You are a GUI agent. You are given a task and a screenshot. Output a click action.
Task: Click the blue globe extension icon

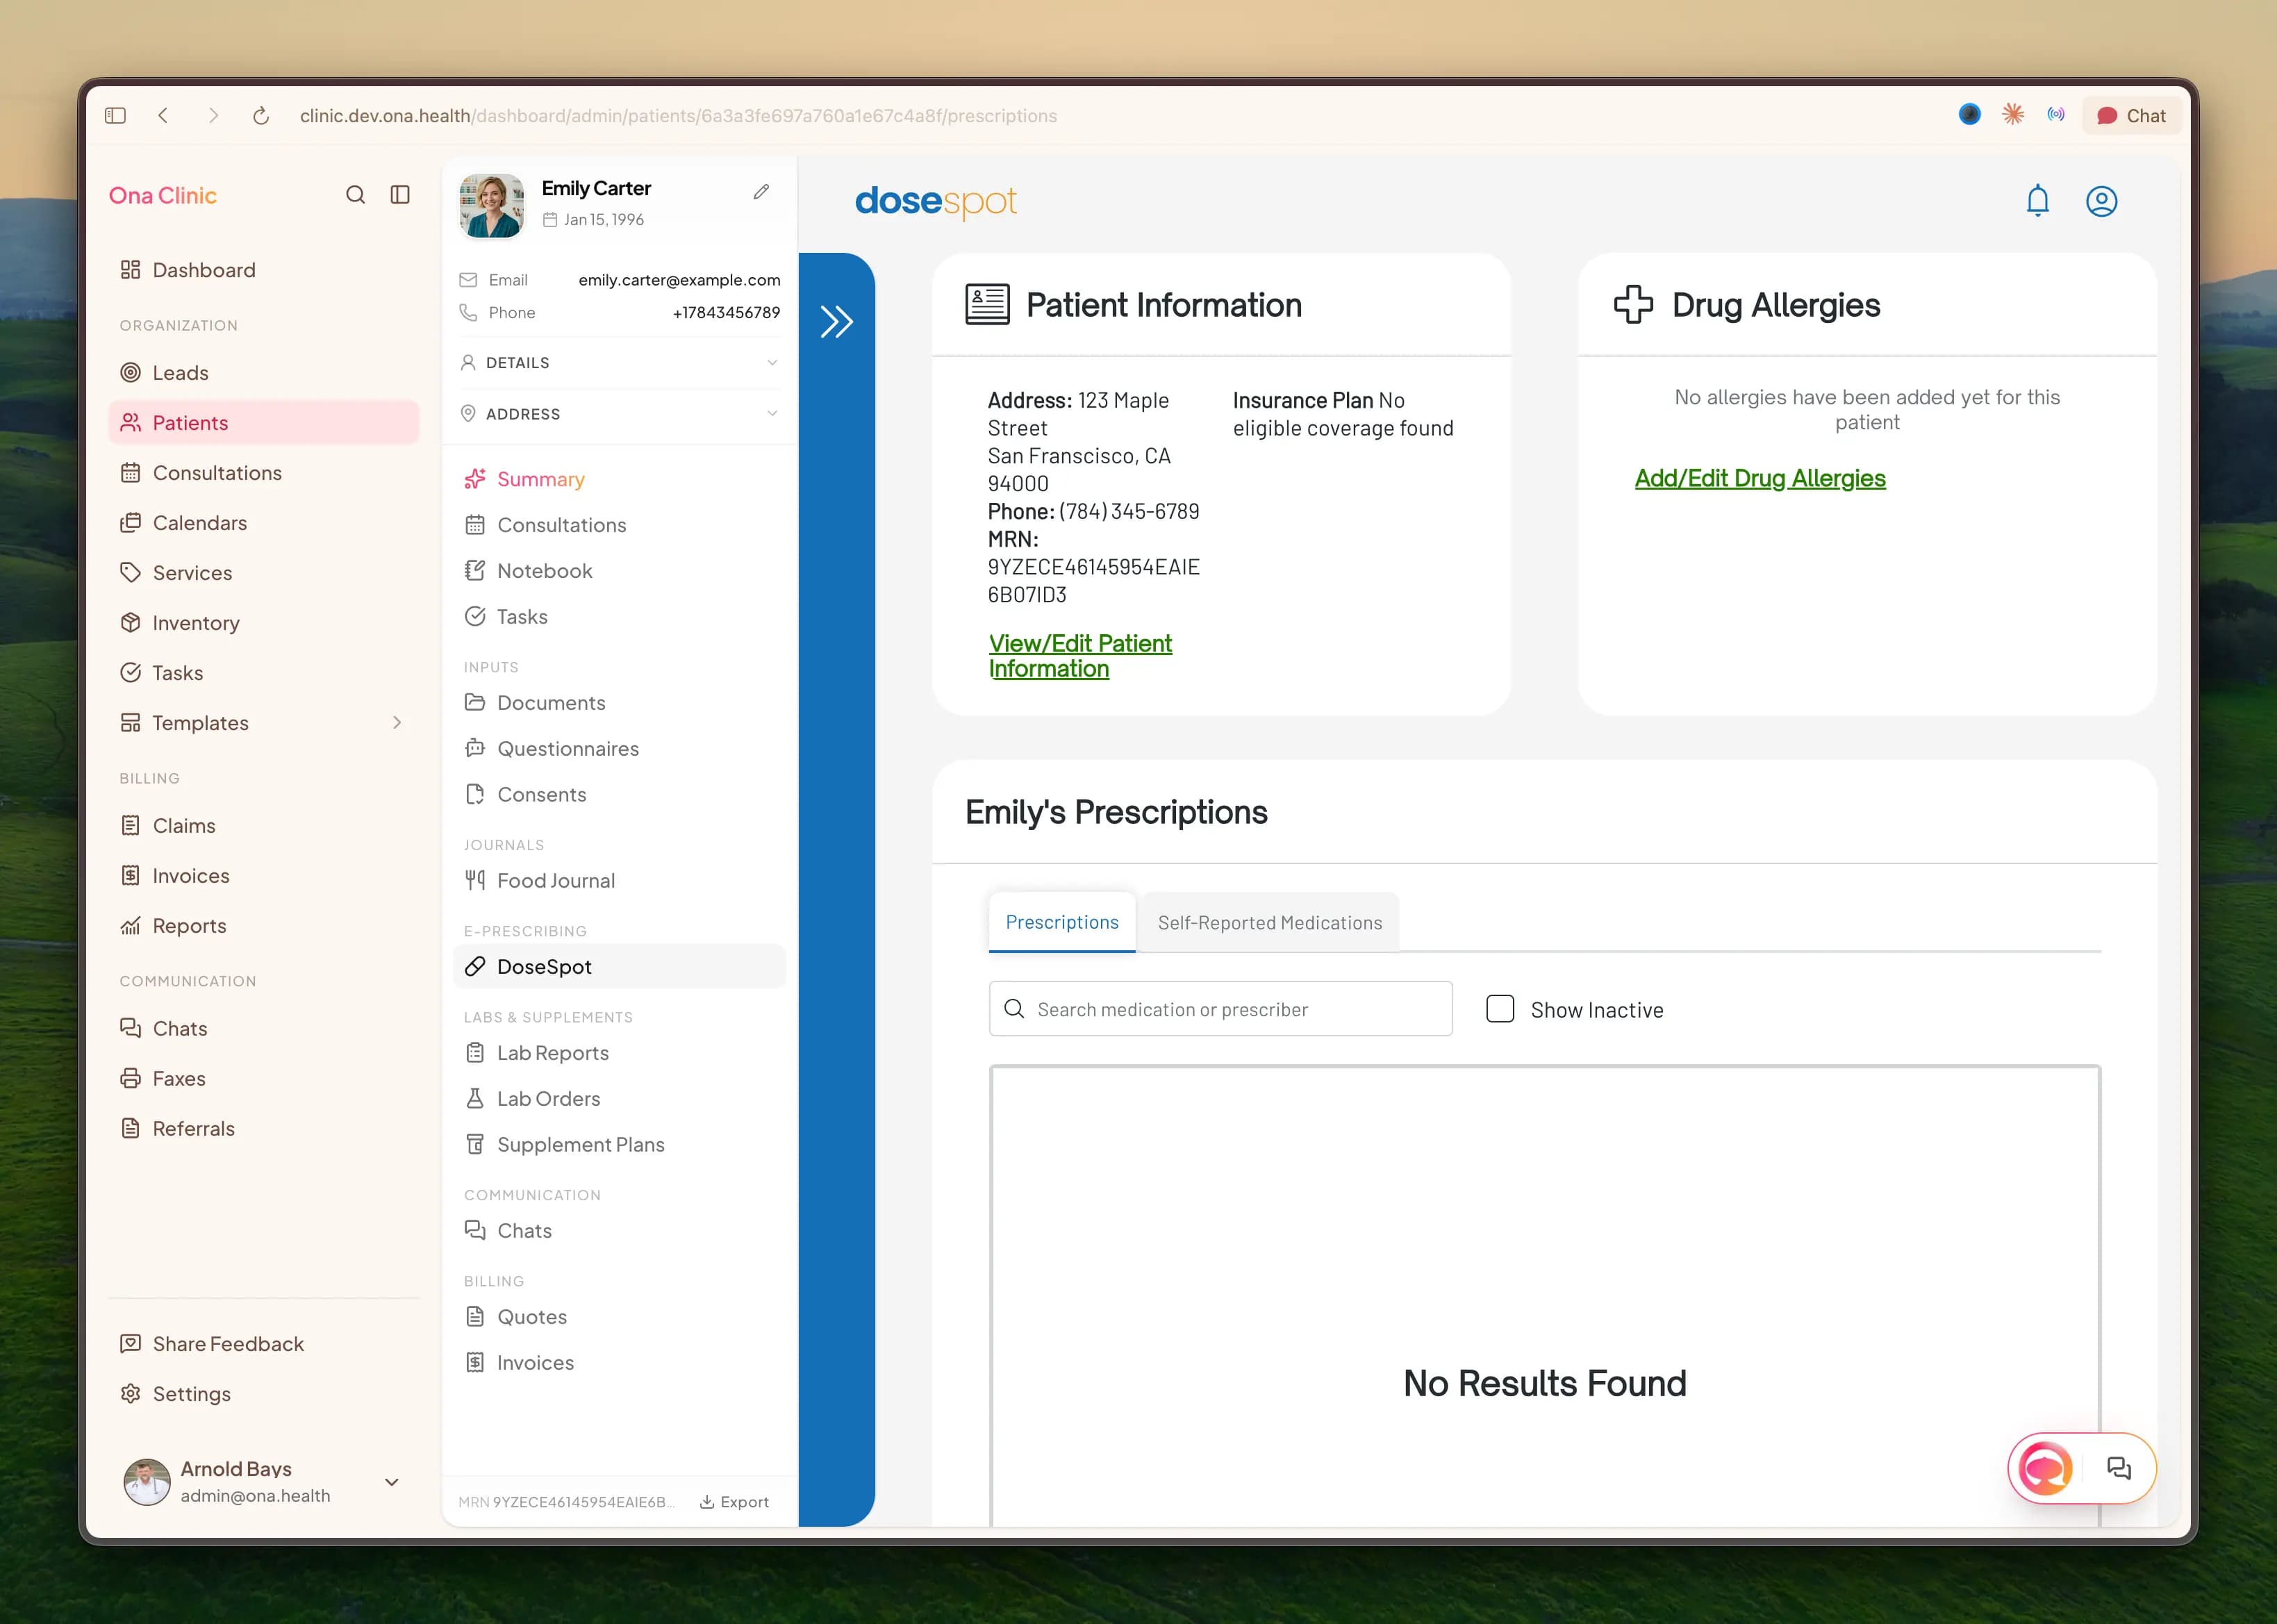click(x=1969, y=115)
